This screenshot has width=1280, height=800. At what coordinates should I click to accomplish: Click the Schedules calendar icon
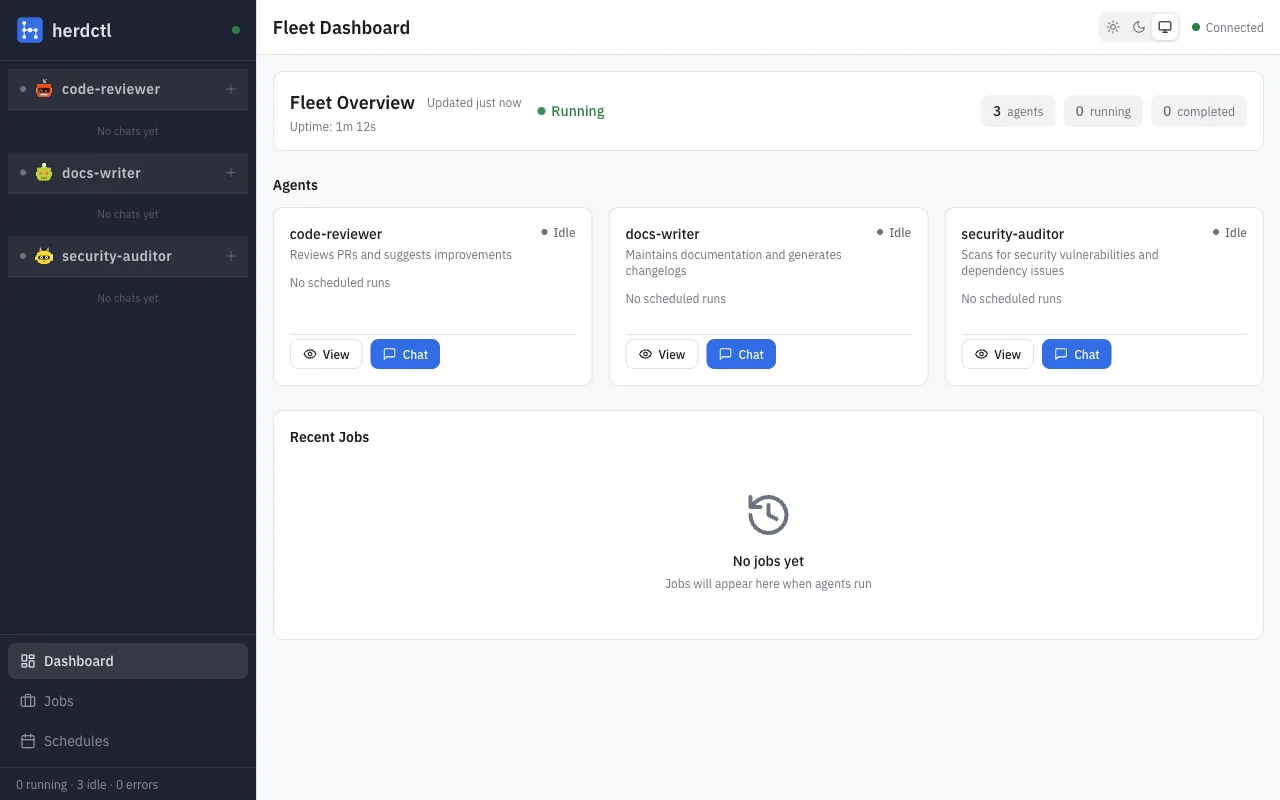[27, 741]
